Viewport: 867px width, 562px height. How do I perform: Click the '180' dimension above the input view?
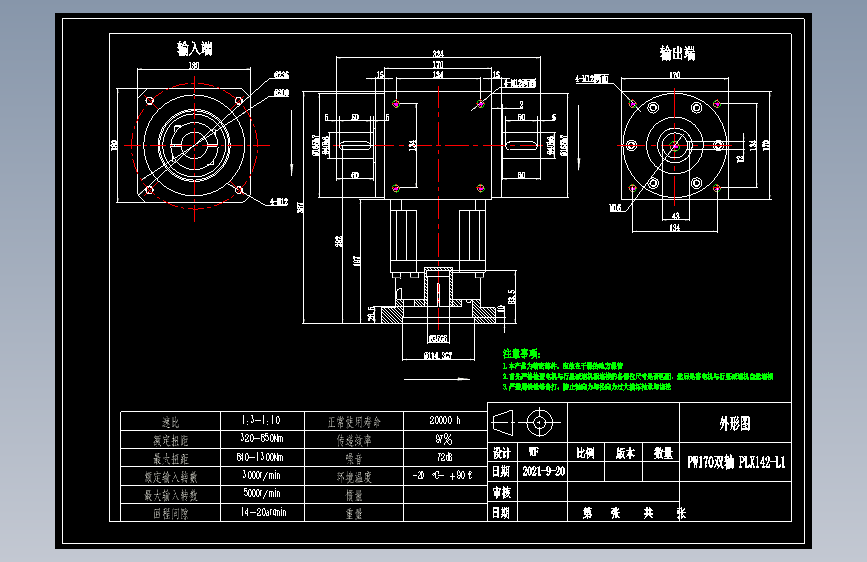[194, 65]
